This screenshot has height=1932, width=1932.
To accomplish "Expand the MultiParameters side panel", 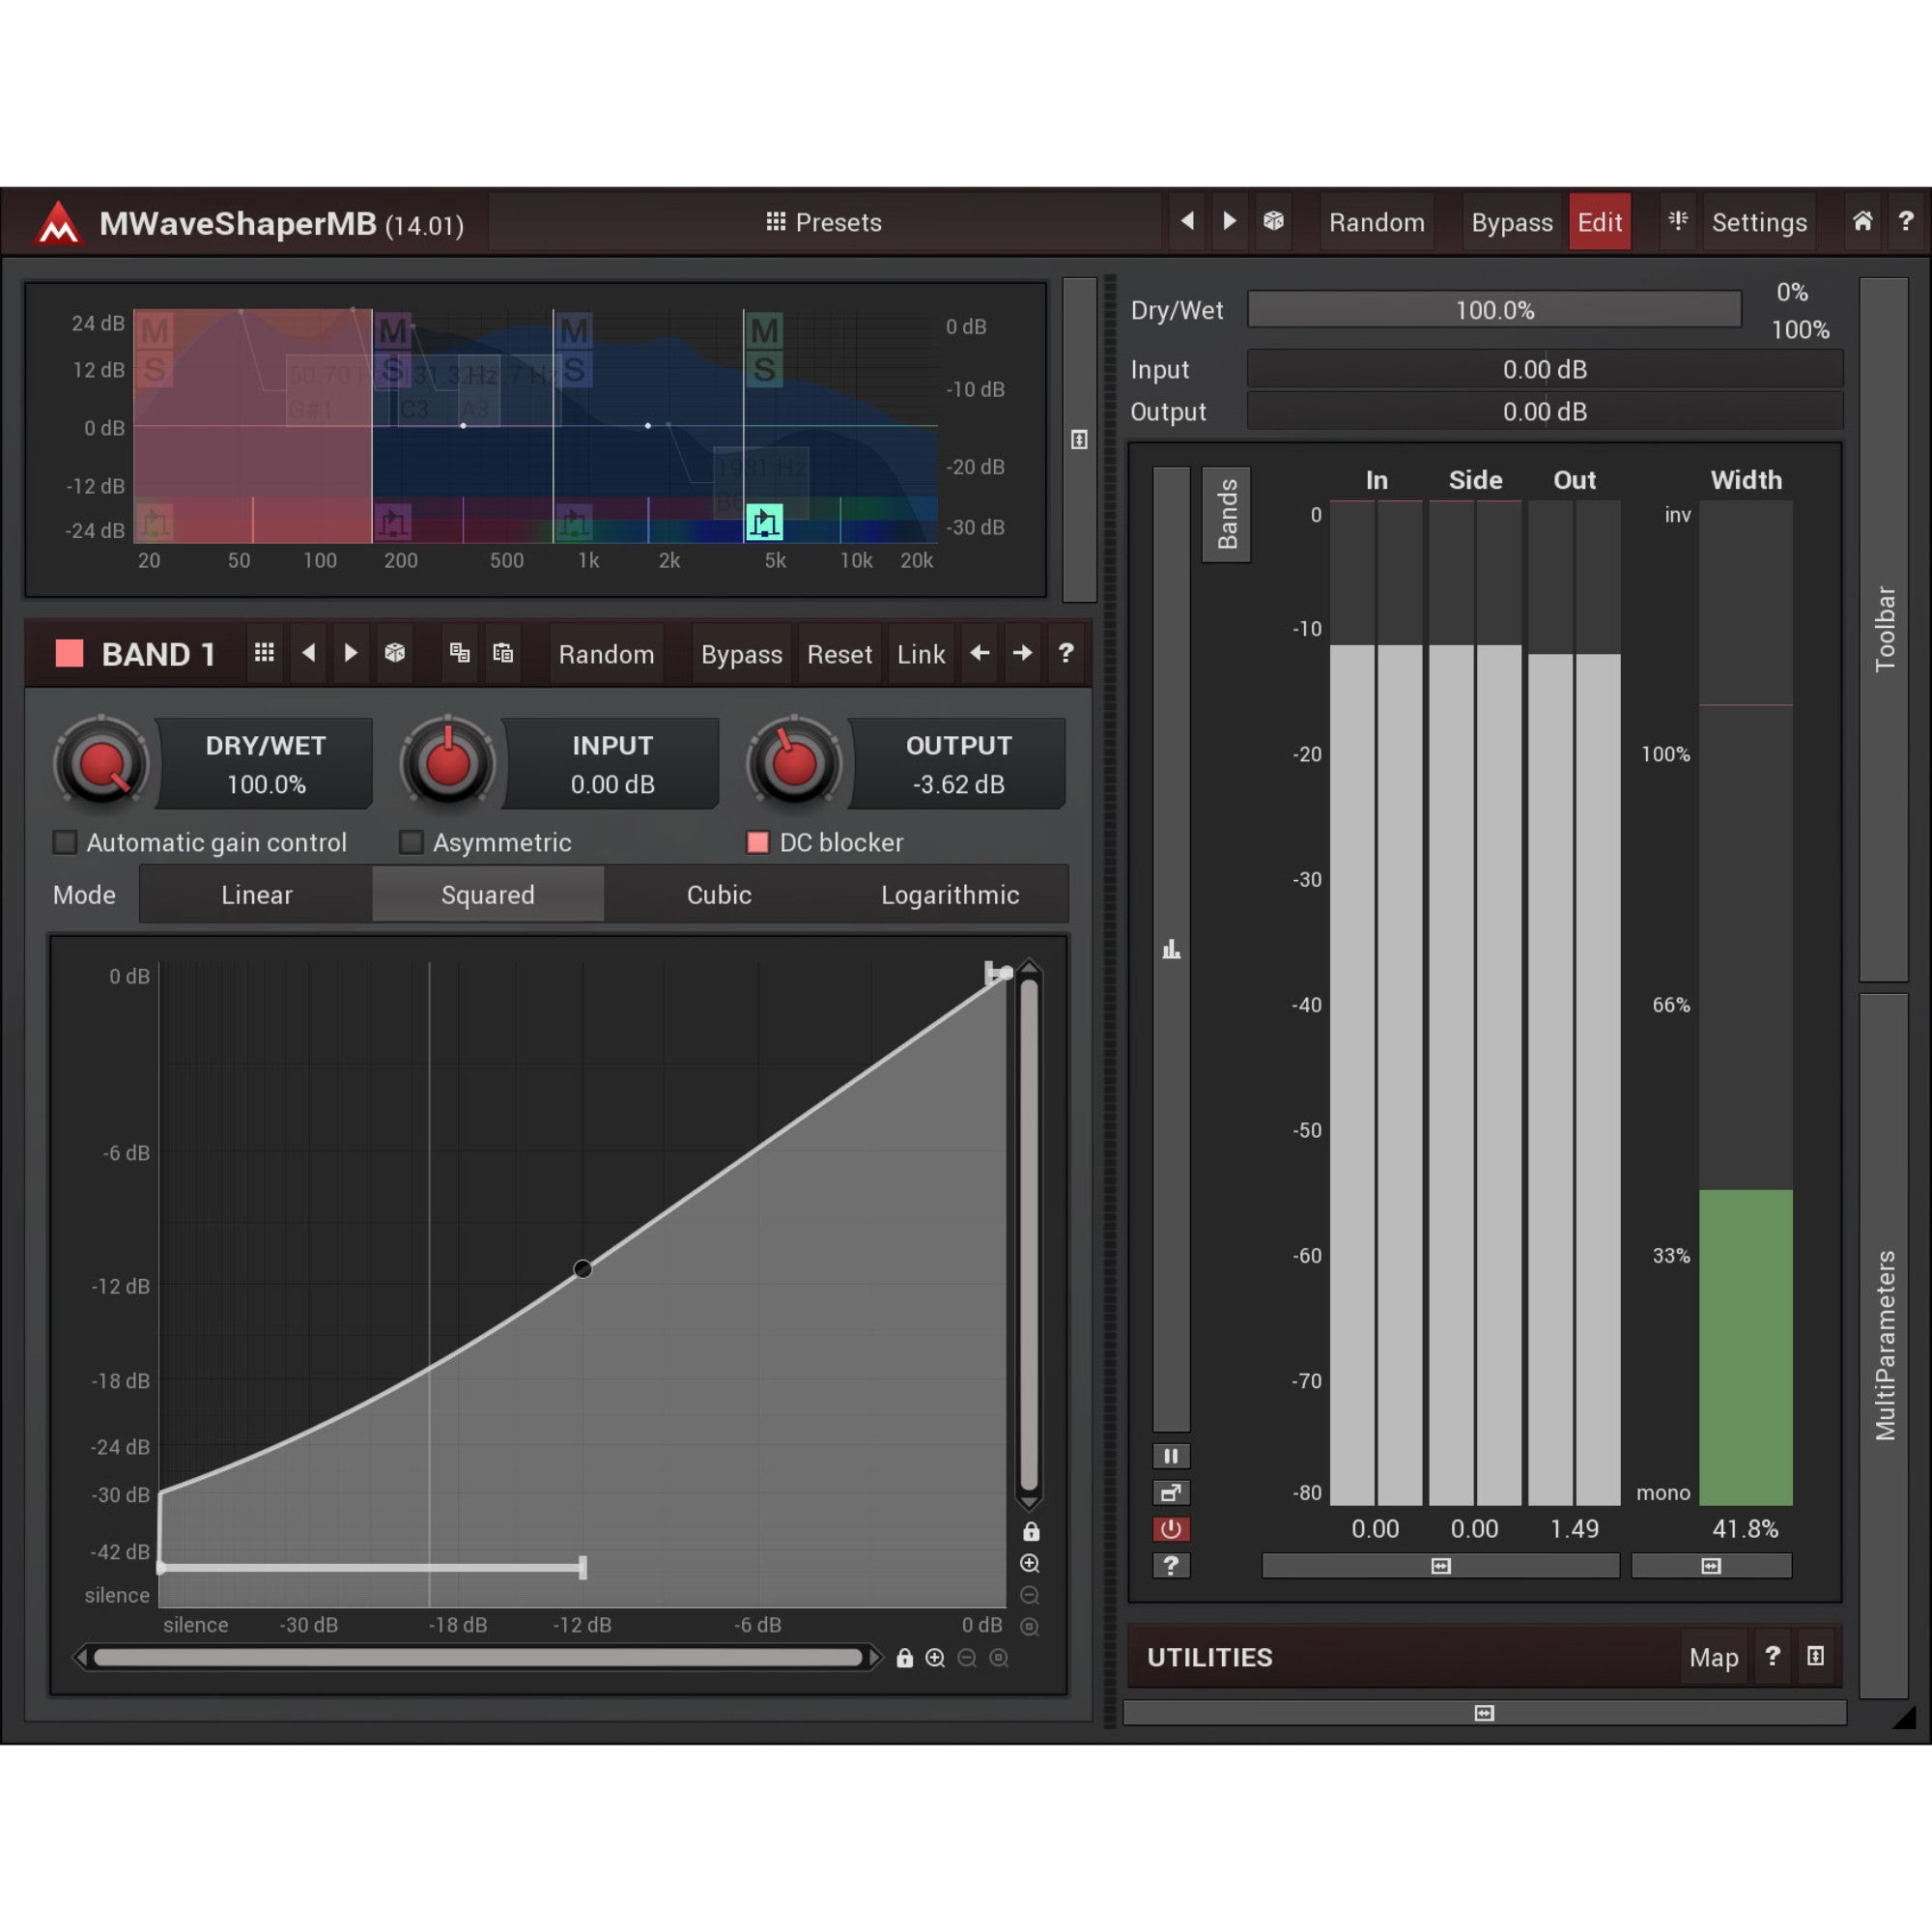I will pos(1884,1345).
